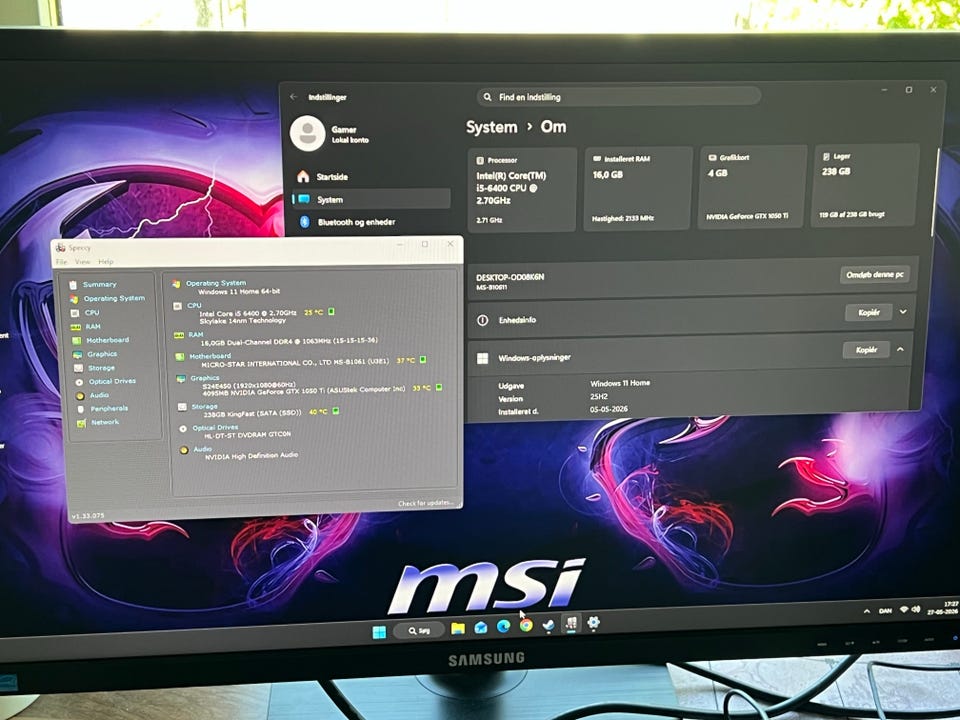Open Operating System heading in Speccy summary pane
960x720 pixels.
coord(216,283)
